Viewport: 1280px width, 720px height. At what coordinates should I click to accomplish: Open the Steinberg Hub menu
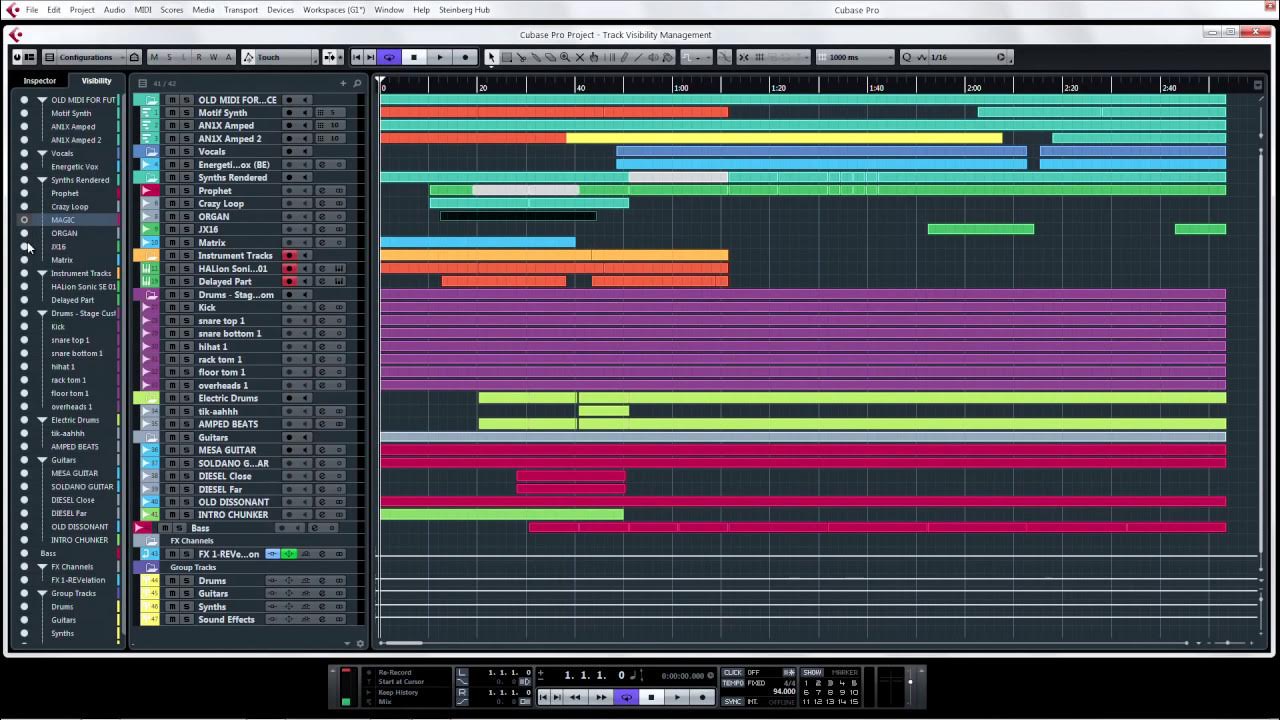click(464, 10)
